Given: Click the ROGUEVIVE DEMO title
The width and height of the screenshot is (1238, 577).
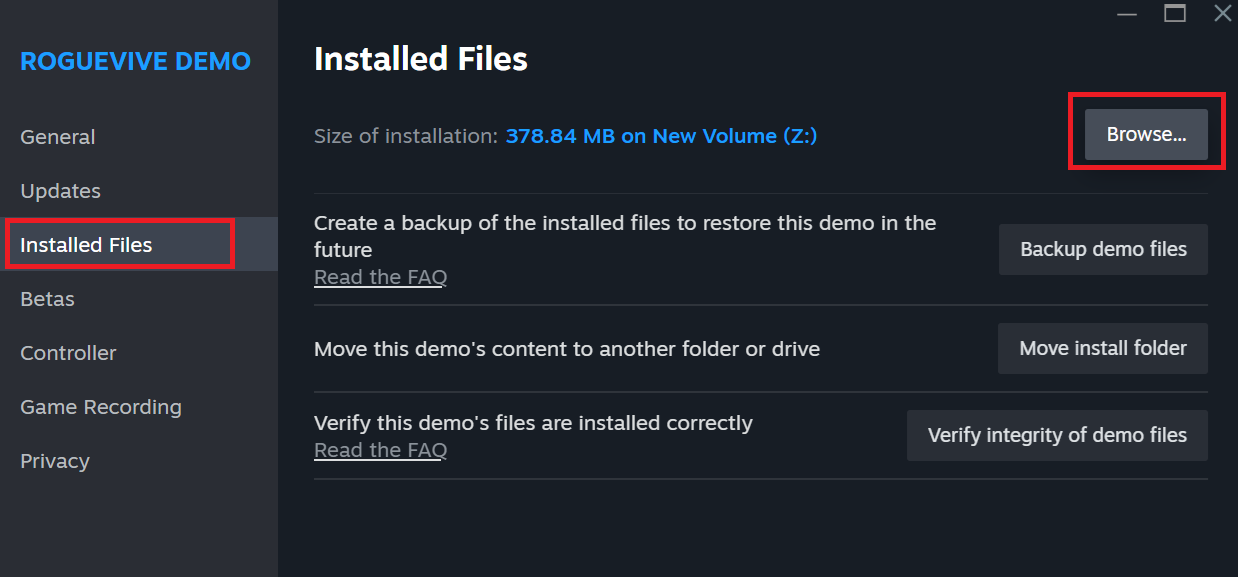Looking at the screenshot, I should coord(135,61).
